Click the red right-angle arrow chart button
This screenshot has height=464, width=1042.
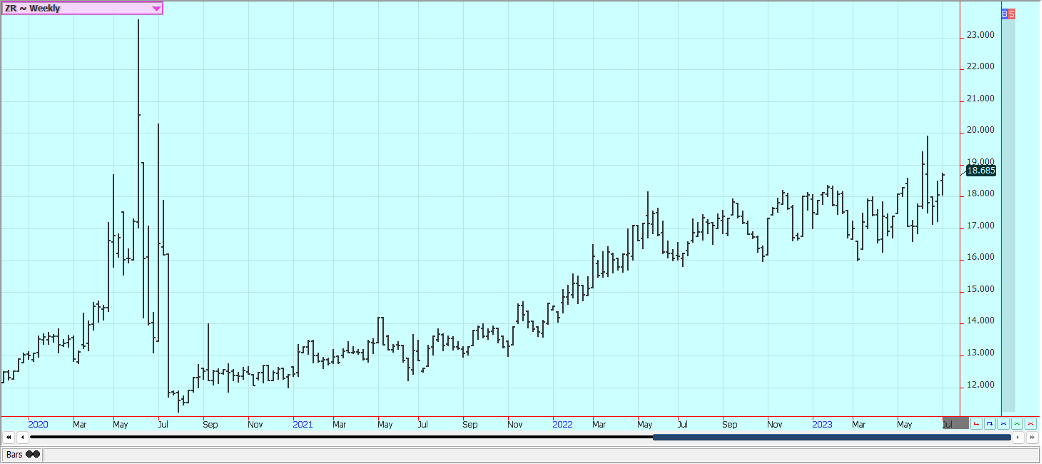pyautogui.click(x=976, y=424)
